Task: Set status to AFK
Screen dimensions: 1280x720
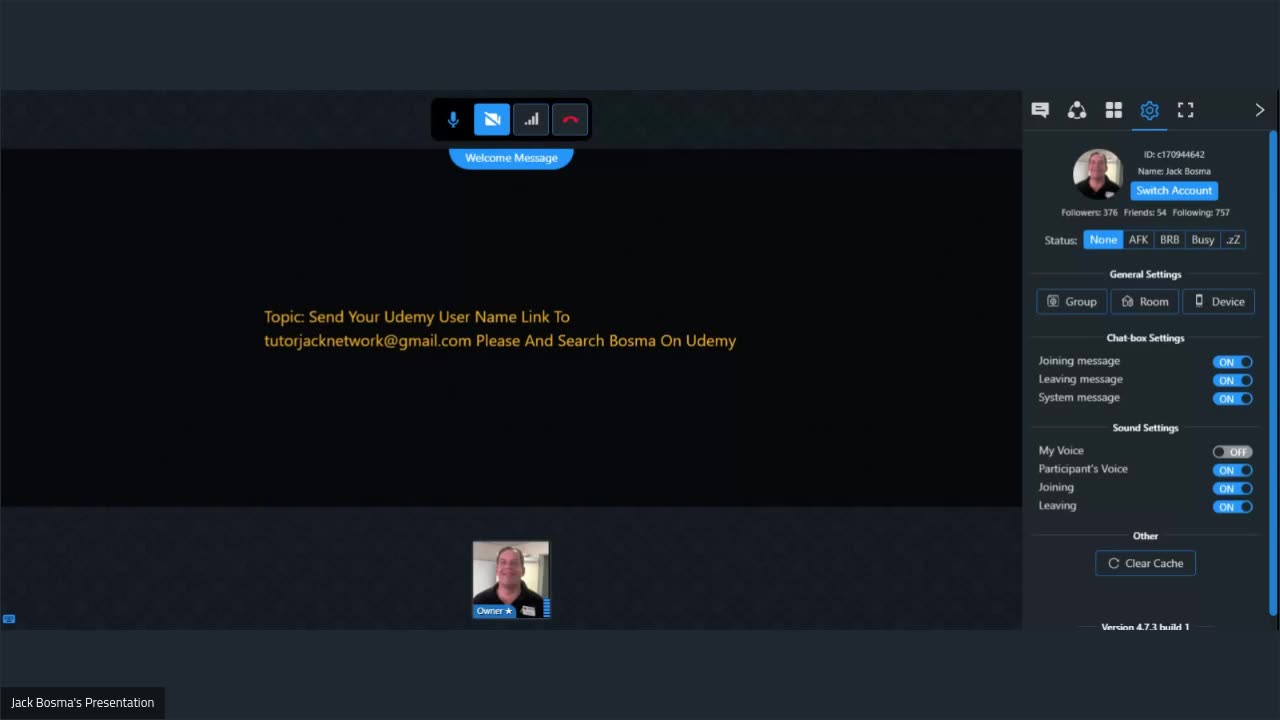Action: coord(1138,240)
